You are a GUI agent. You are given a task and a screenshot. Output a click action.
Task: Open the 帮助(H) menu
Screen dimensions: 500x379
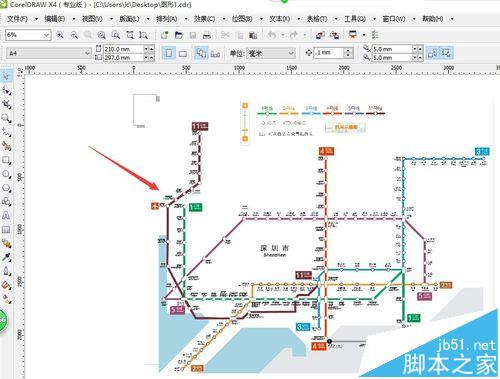pyautogui.click(x=432, y=19)
